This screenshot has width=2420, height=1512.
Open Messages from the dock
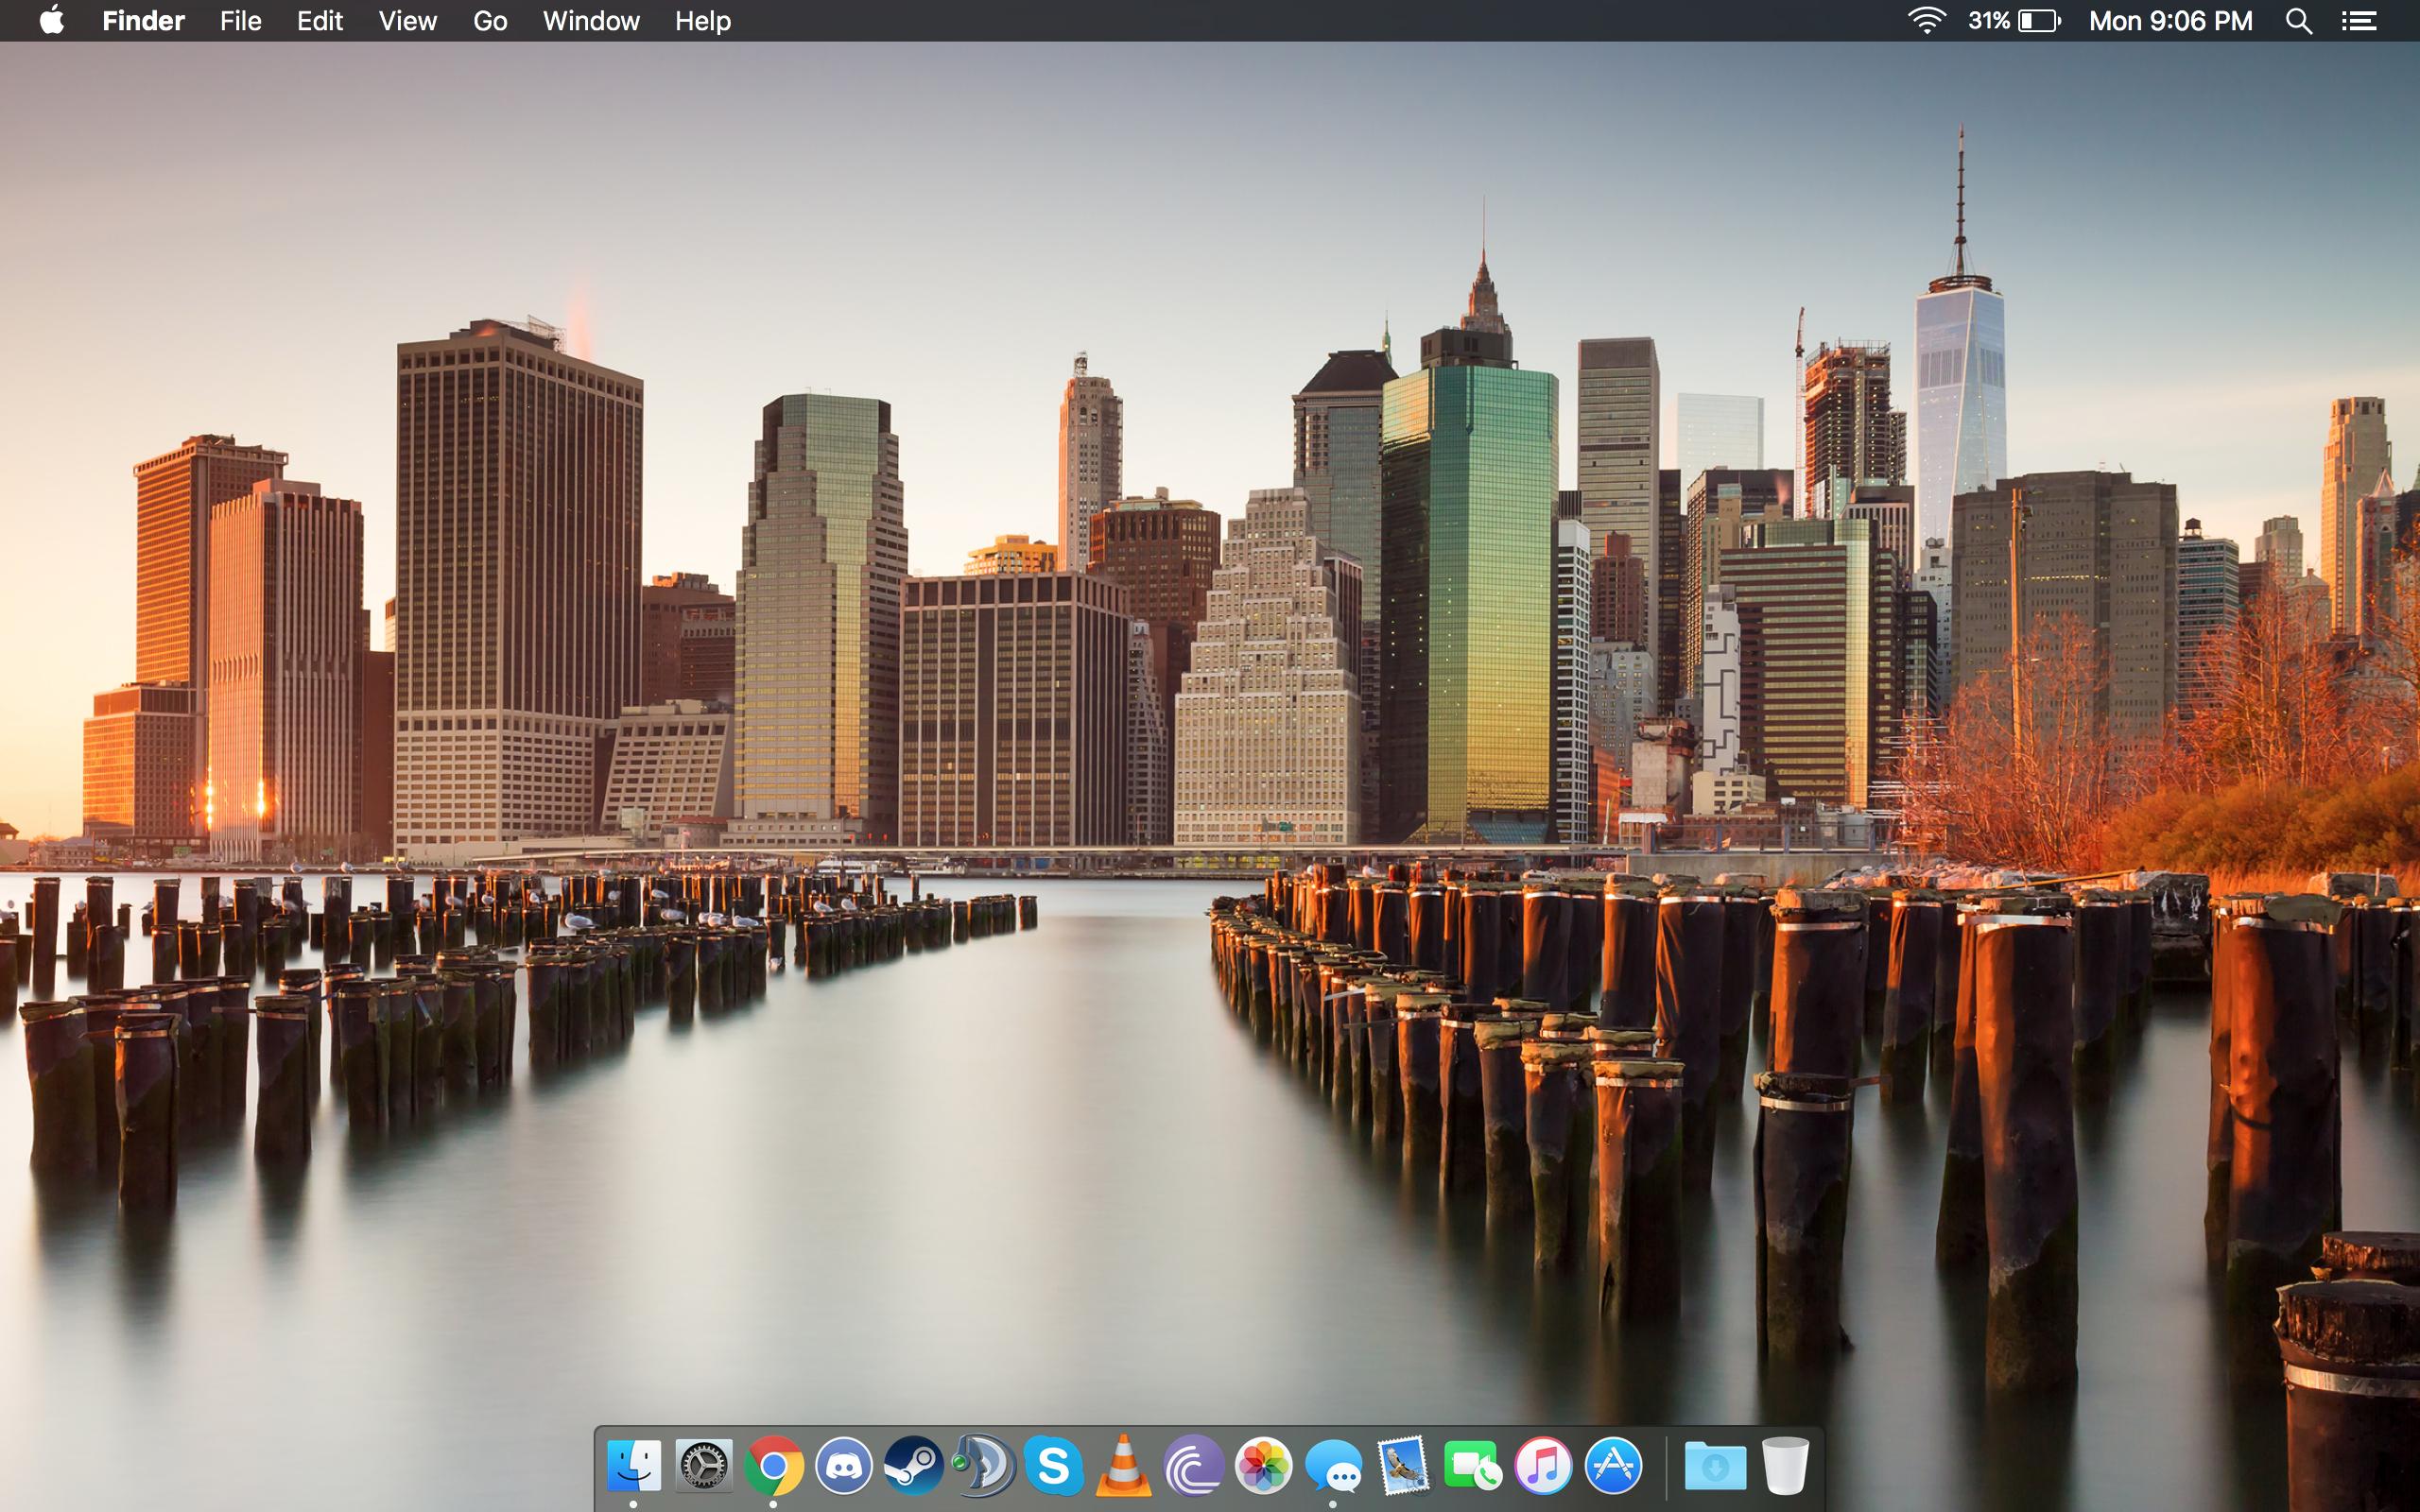tap(1333, 1468)
